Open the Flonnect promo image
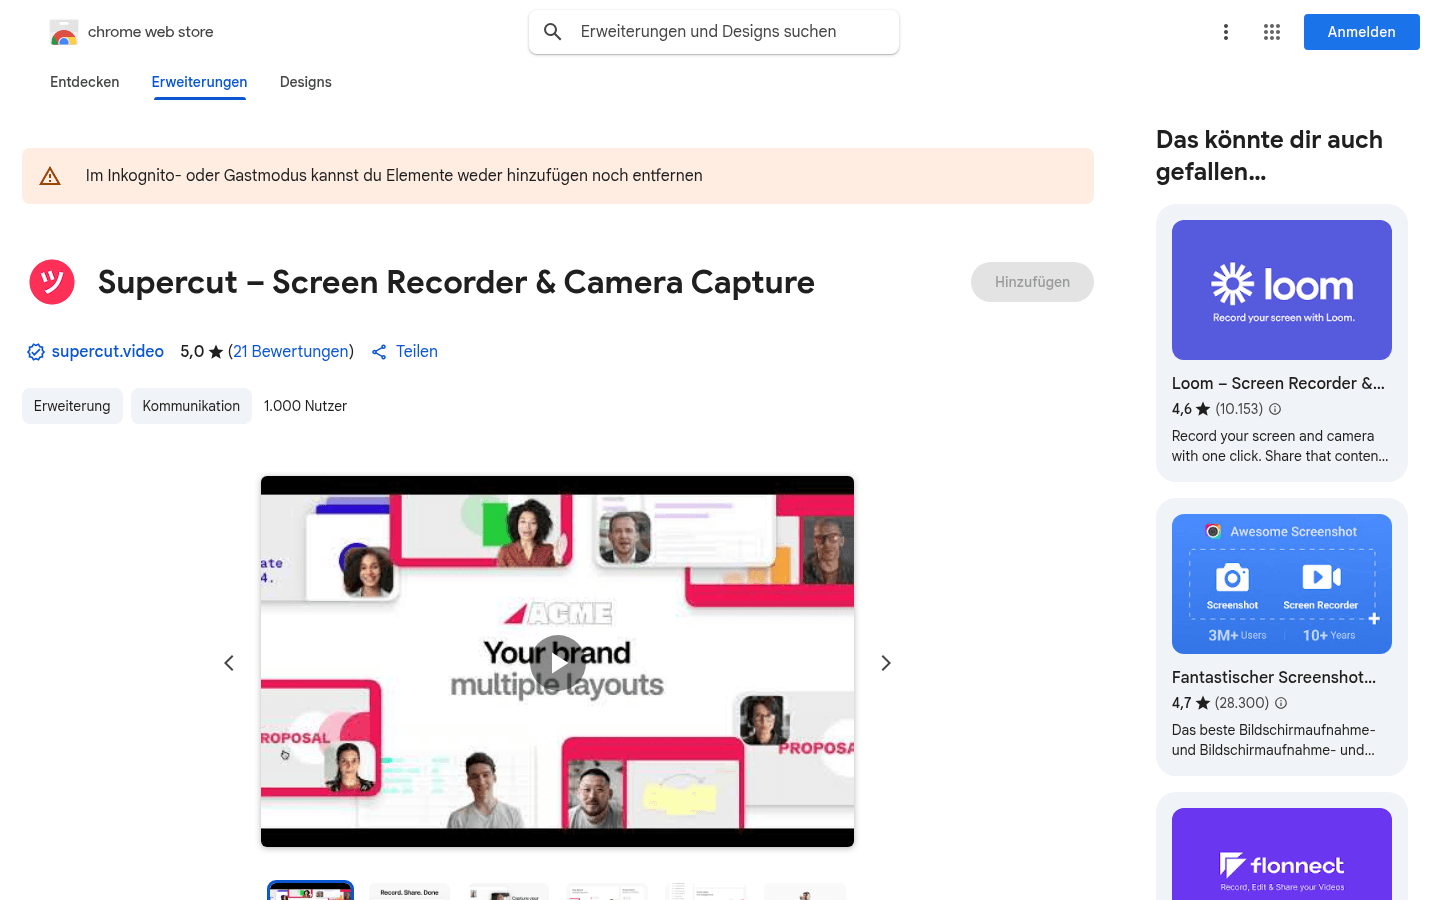This screenshot has height=900, width=1440. 1282,854
